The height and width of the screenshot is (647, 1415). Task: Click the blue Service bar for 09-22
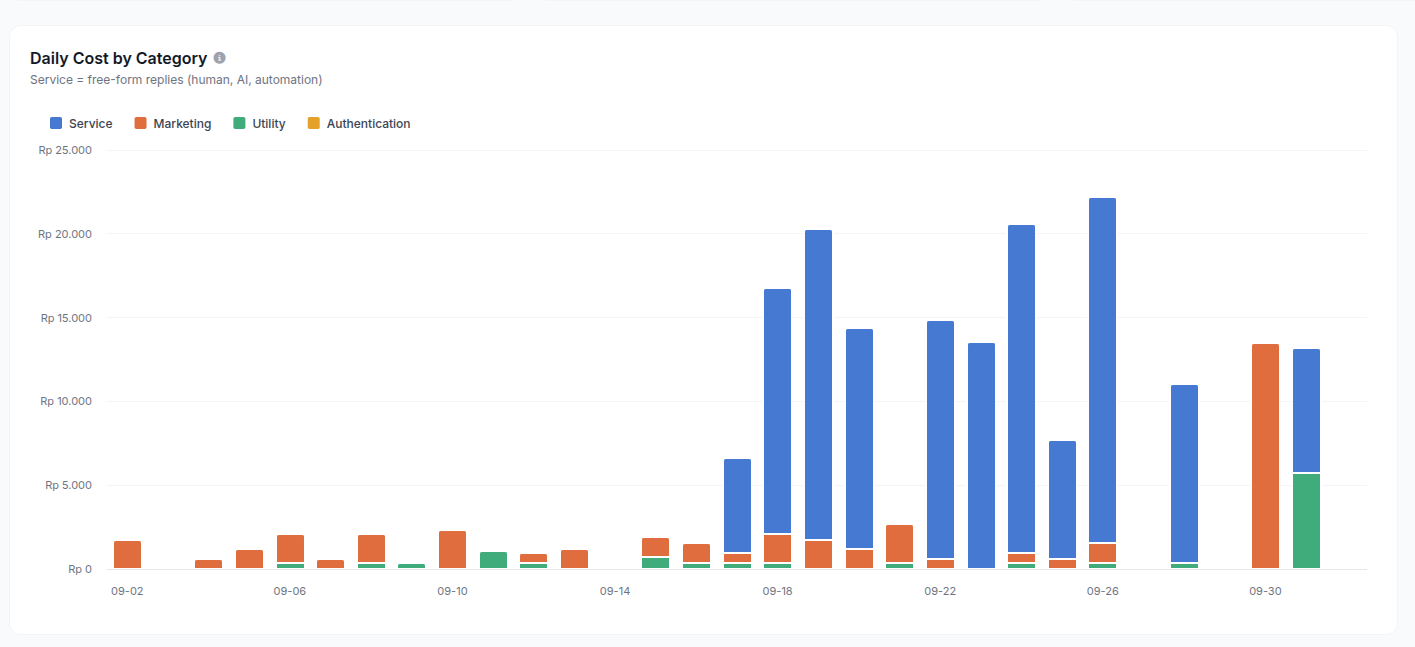coord(940,439)
